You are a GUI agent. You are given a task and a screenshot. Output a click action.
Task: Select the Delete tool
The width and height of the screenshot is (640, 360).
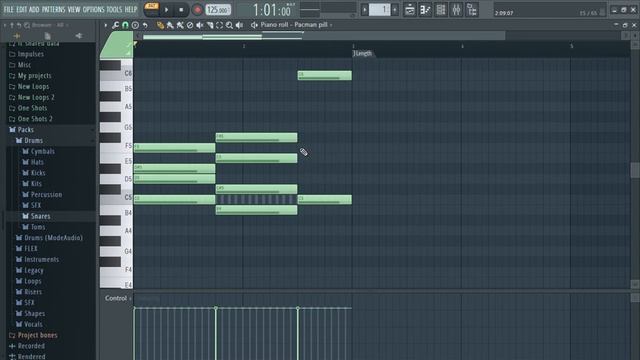[190, 25]
